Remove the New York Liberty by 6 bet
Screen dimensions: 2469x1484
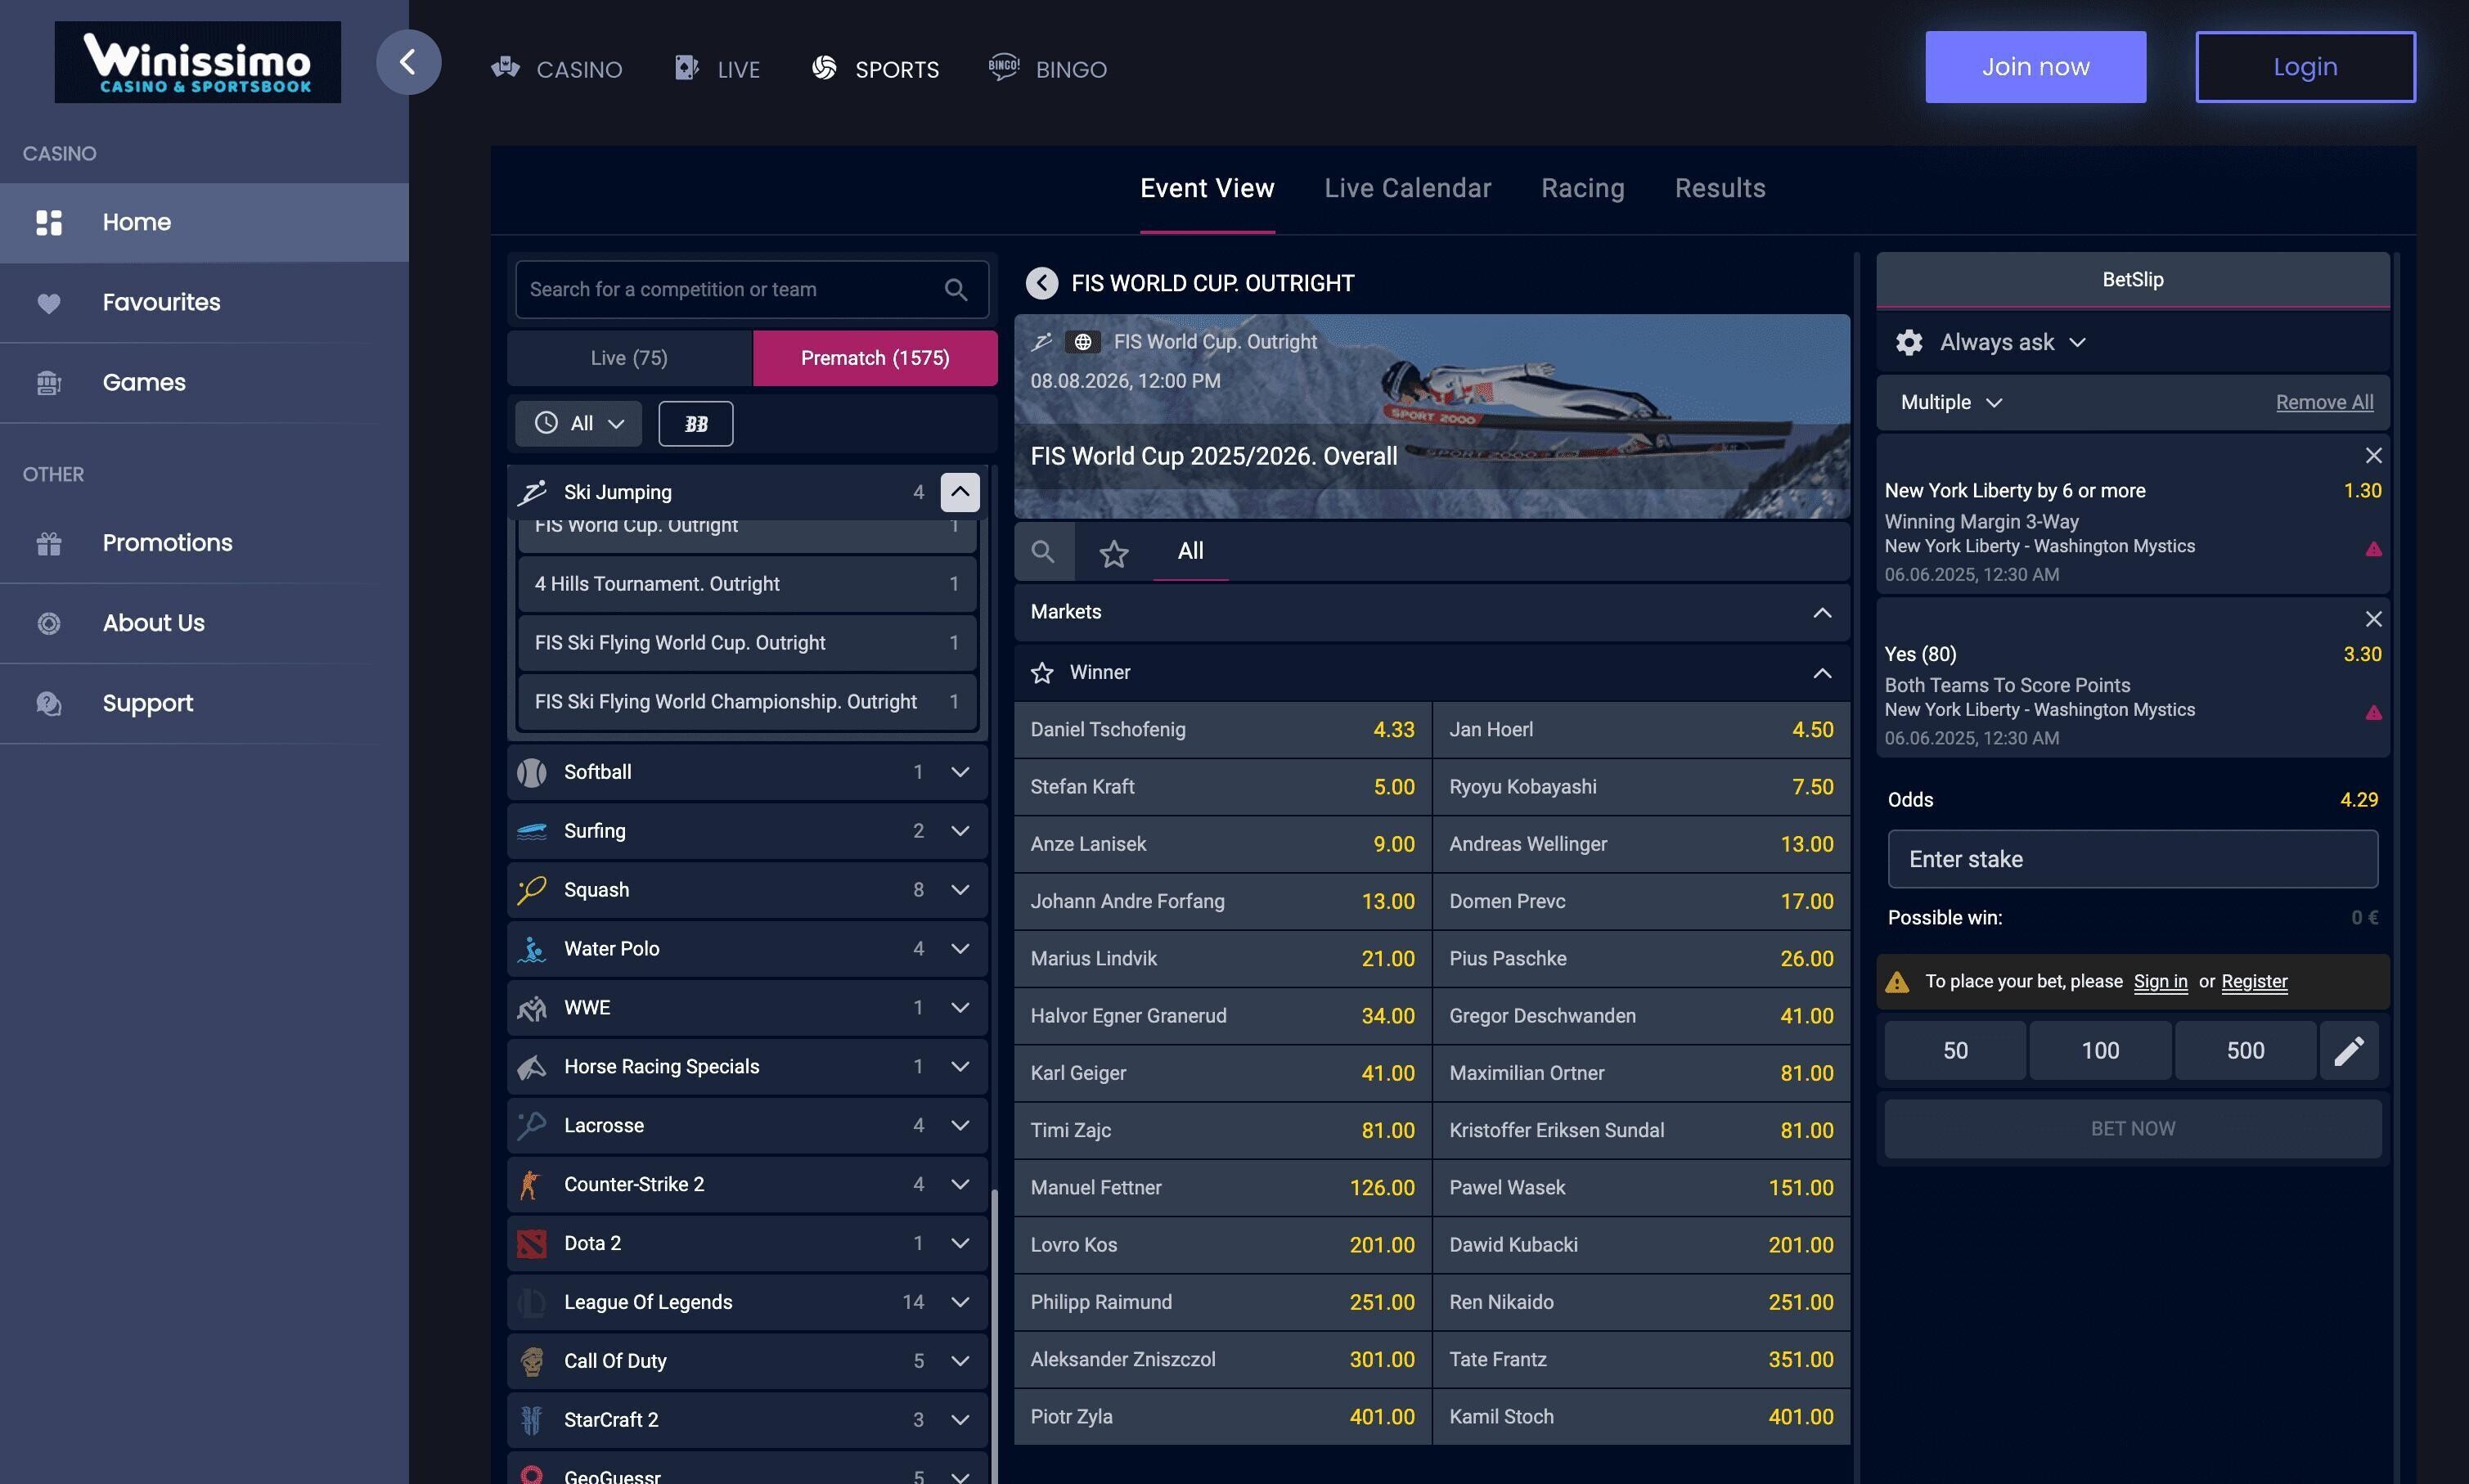pos(2373,455)
